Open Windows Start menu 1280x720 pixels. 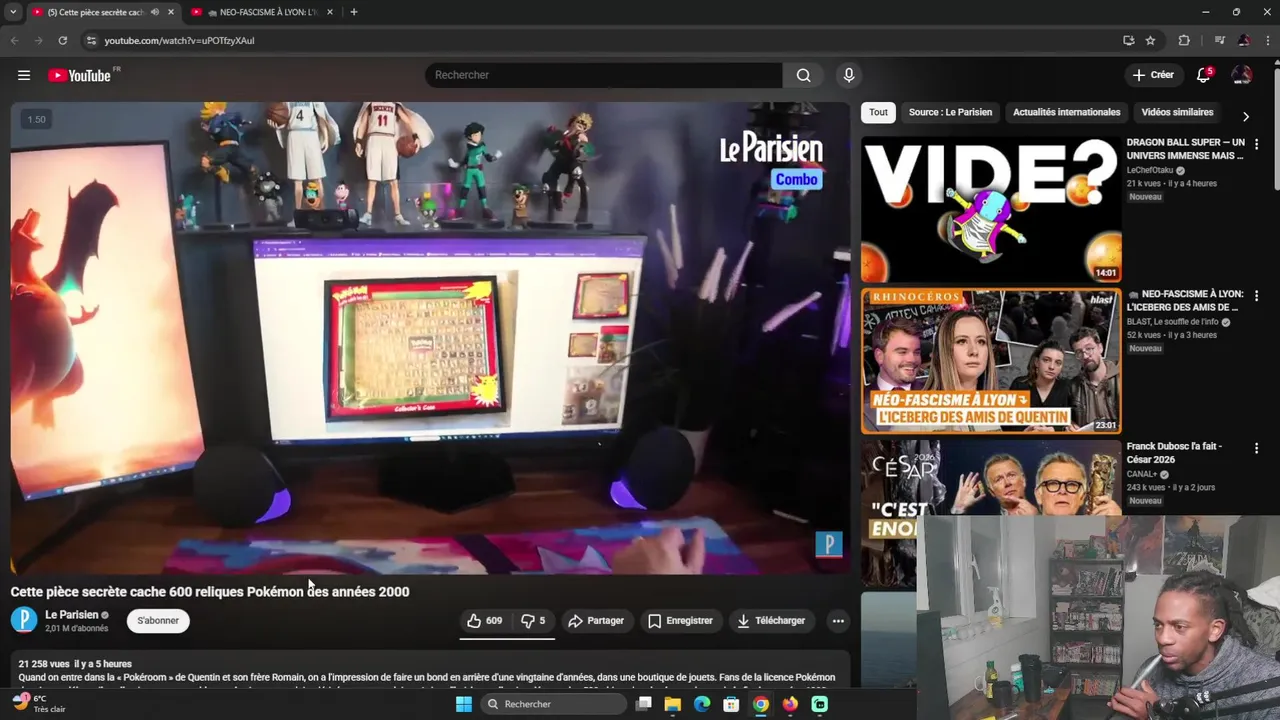464,704
